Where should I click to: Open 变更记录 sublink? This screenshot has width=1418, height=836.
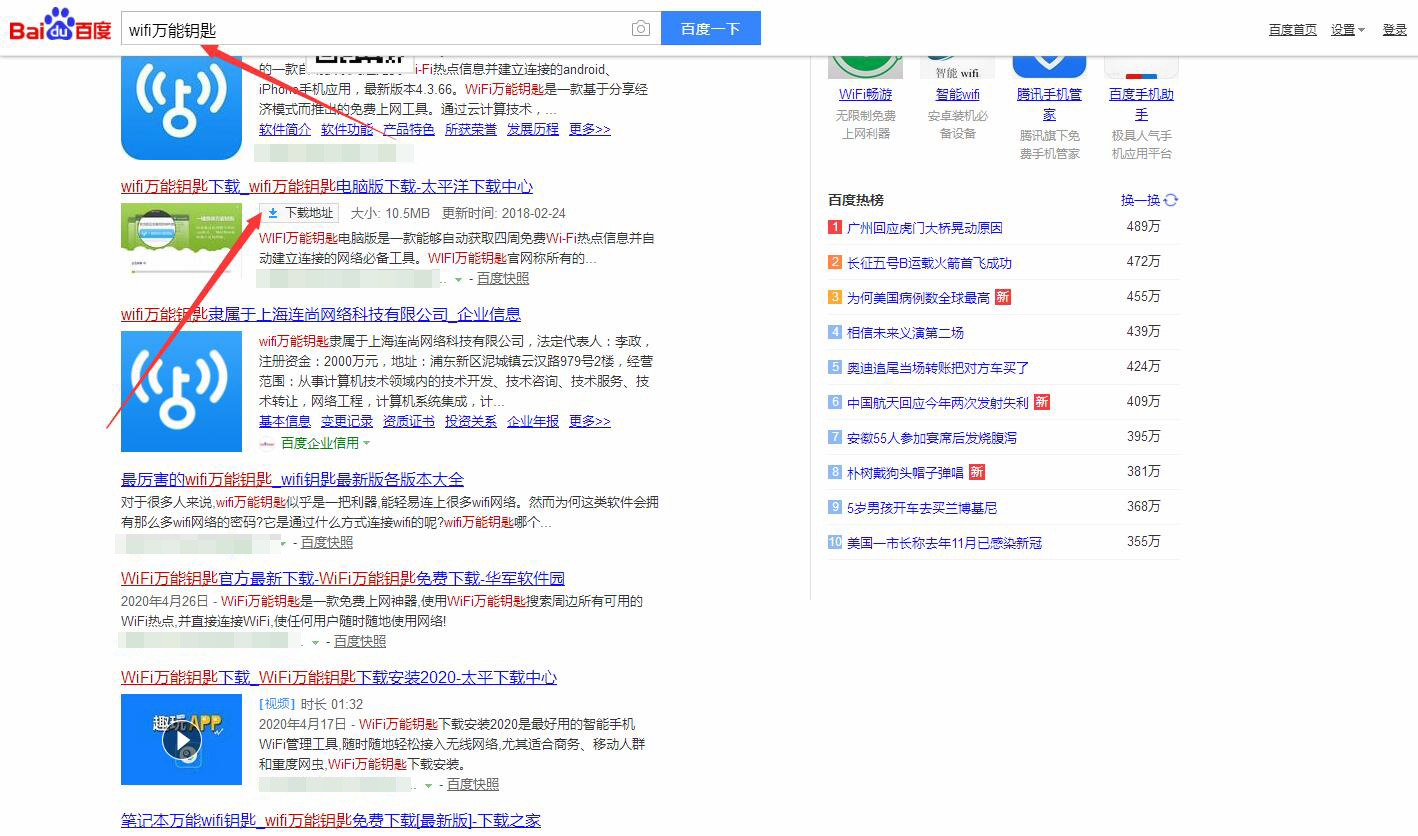[347, 422]
